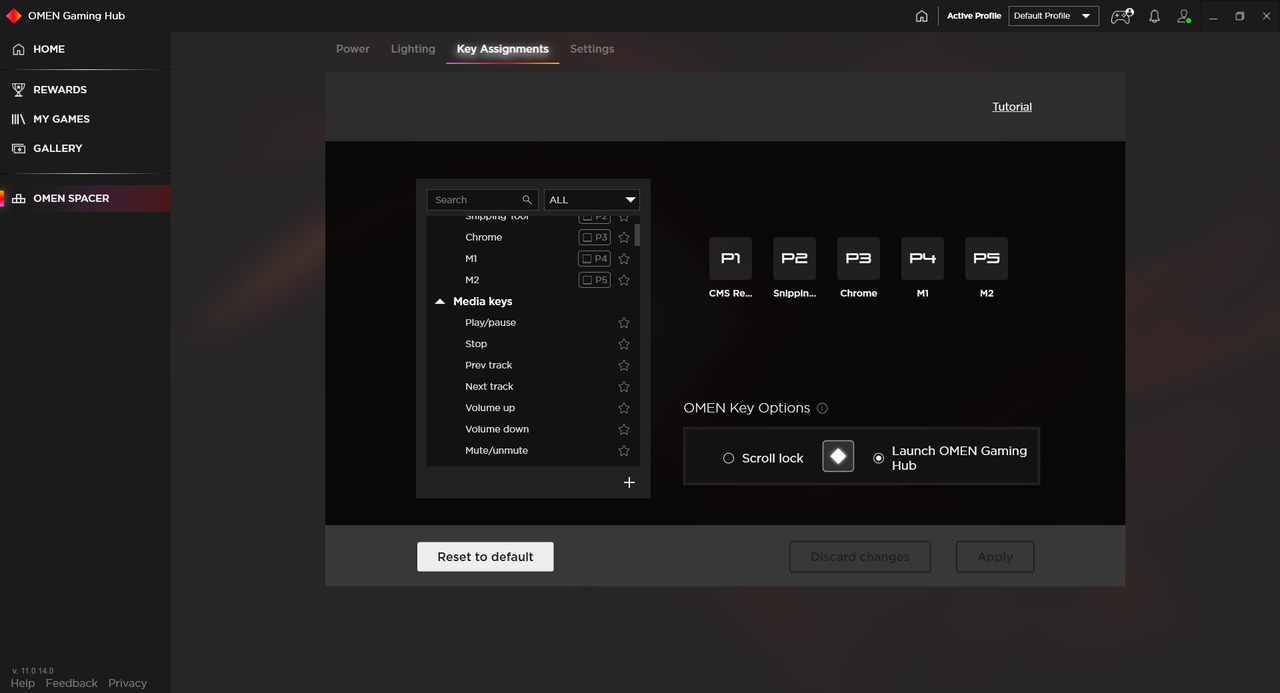Star the Play/pause media key
Screen dimensions: 1280x693
tap(624, 323)
